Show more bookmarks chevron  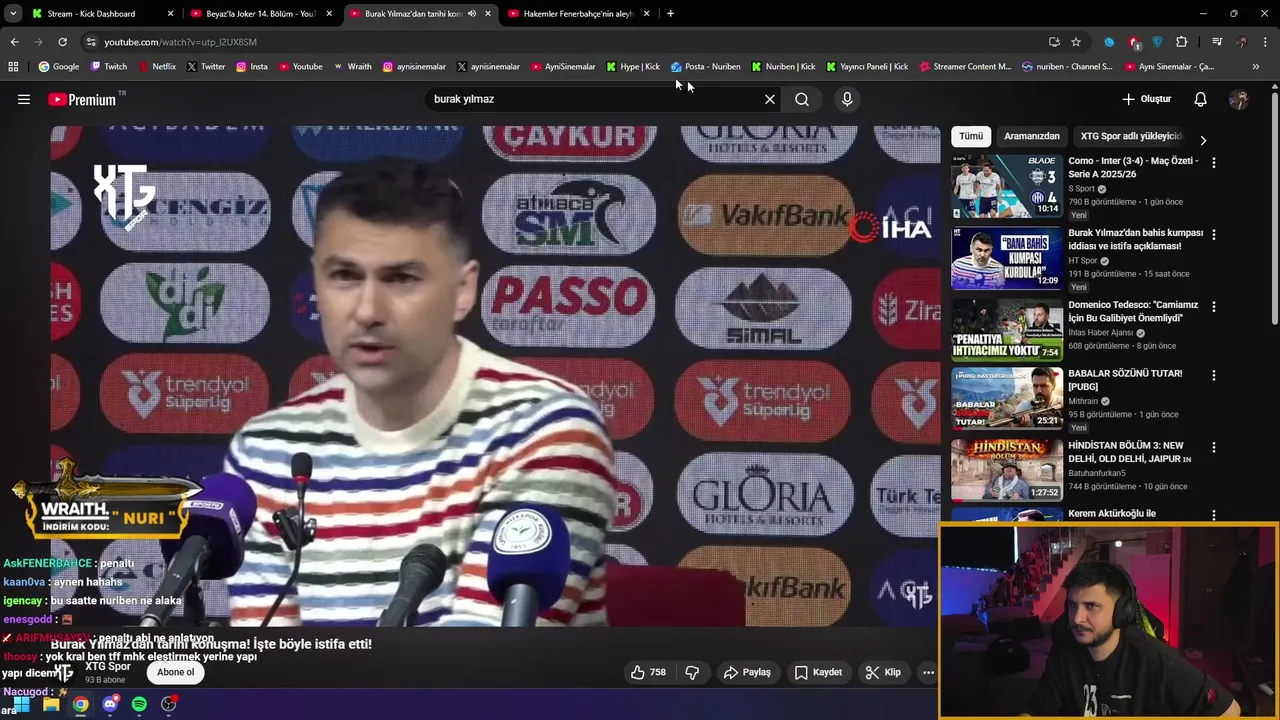click(x=1256, y=67)
